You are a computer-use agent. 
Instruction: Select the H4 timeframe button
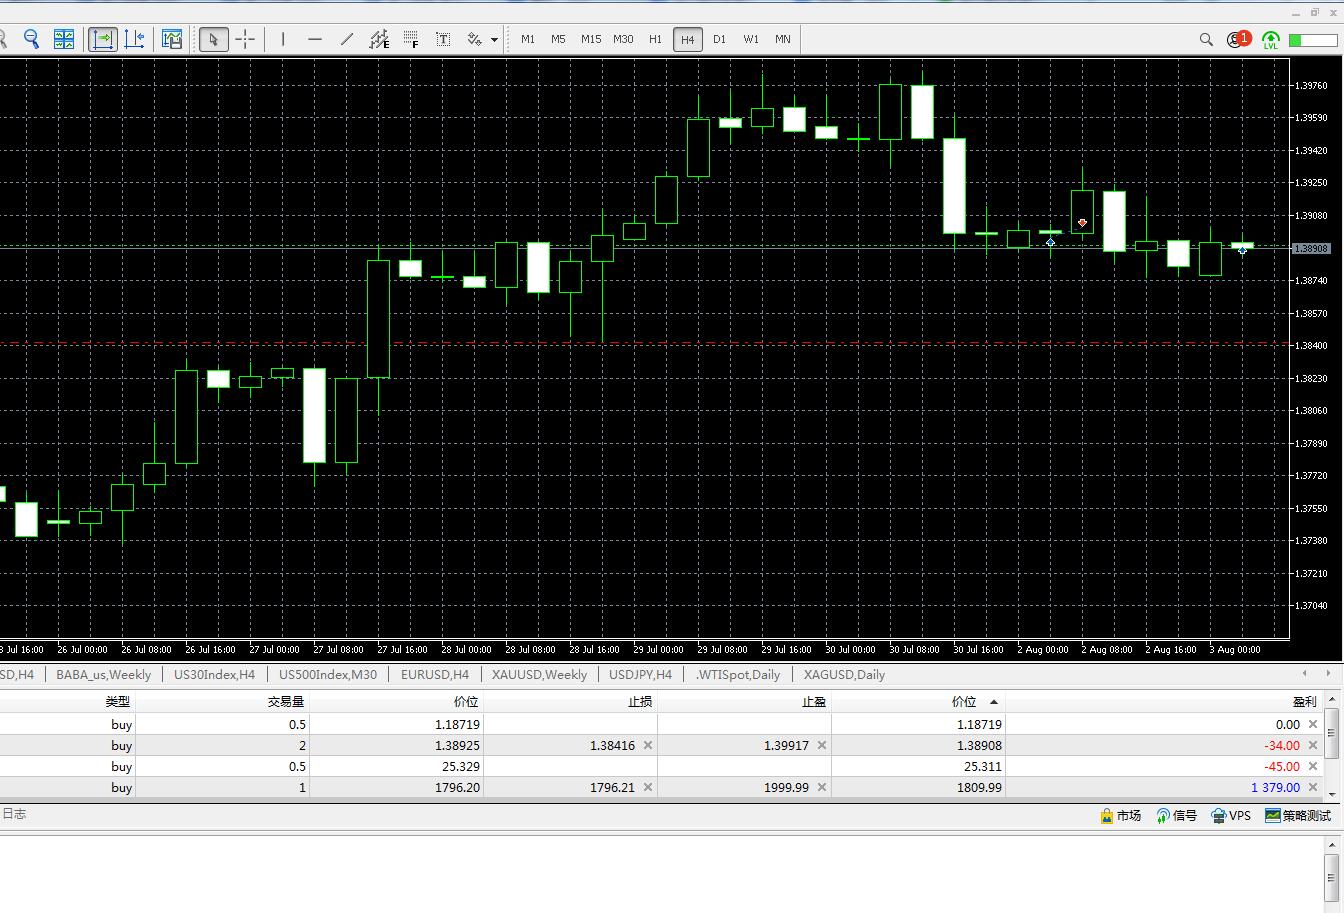[687, 39]
